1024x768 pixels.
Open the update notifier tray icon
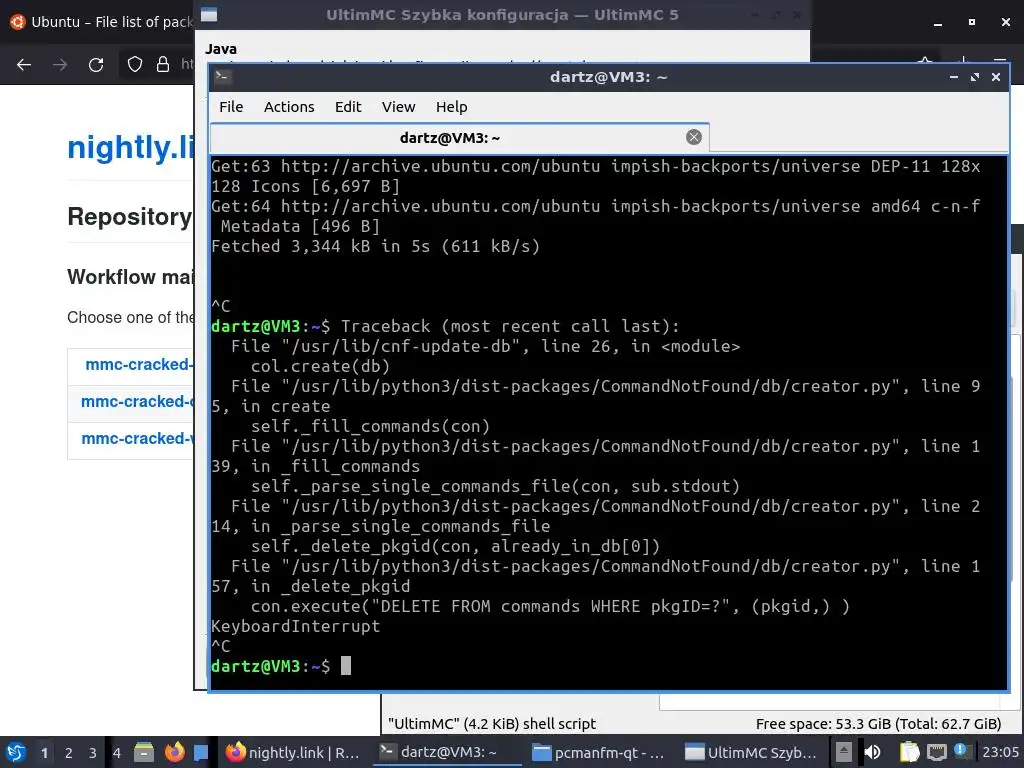pos(961,751)
